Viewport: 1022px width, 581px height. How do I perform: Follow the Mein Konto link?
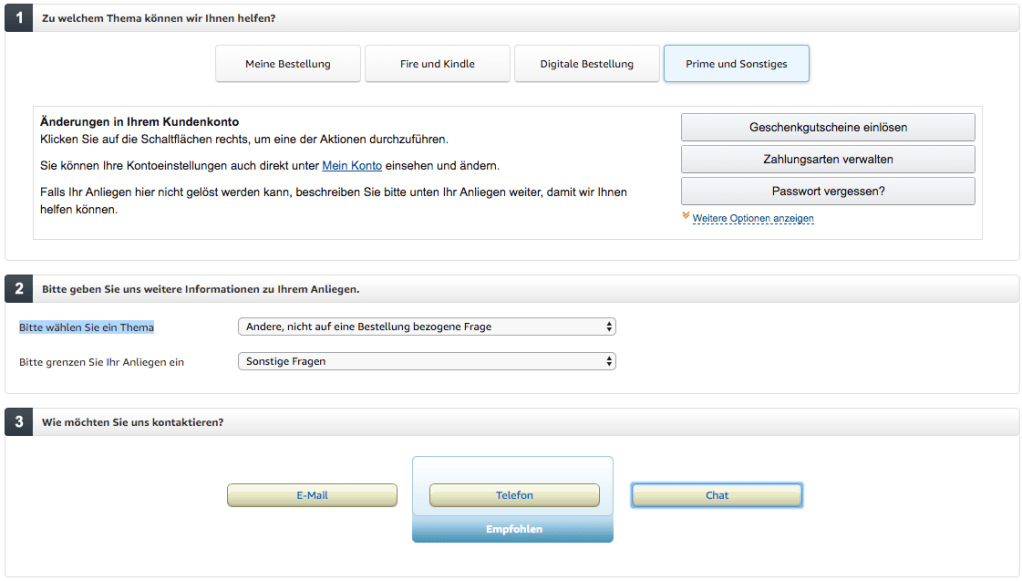(x=352, y=165)
